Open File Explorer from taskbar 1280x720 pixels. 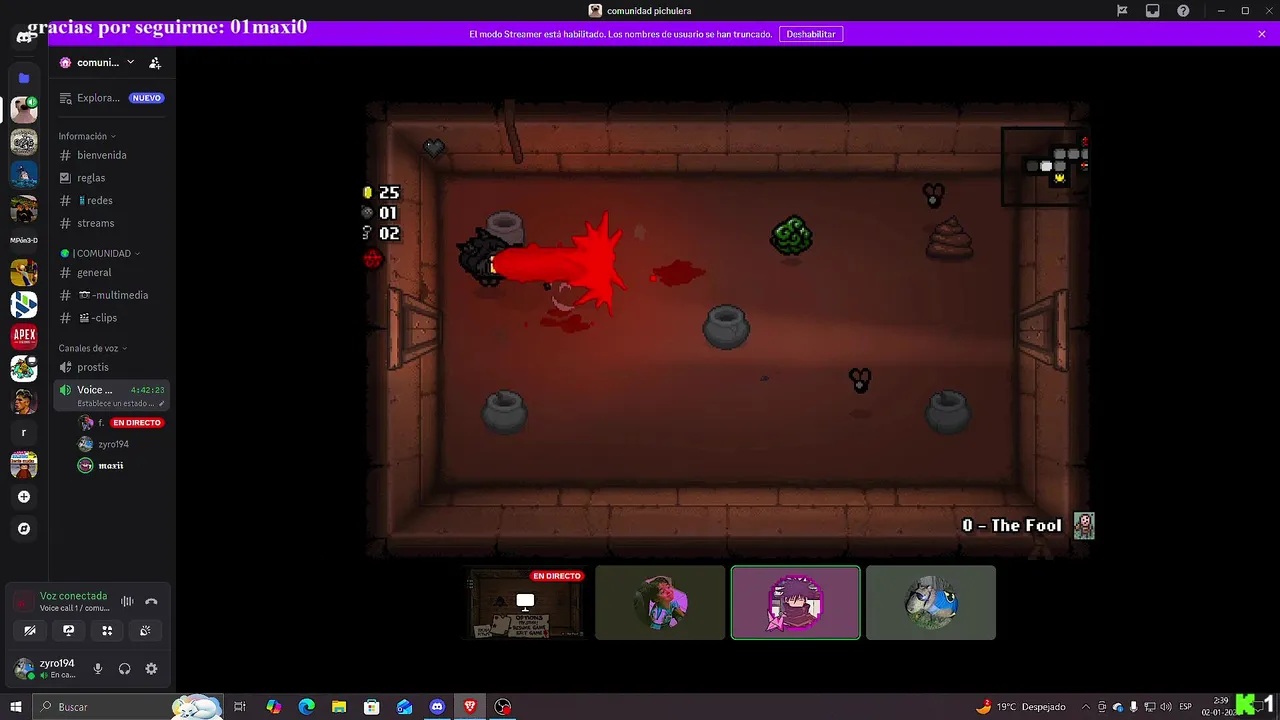(339, 707)
